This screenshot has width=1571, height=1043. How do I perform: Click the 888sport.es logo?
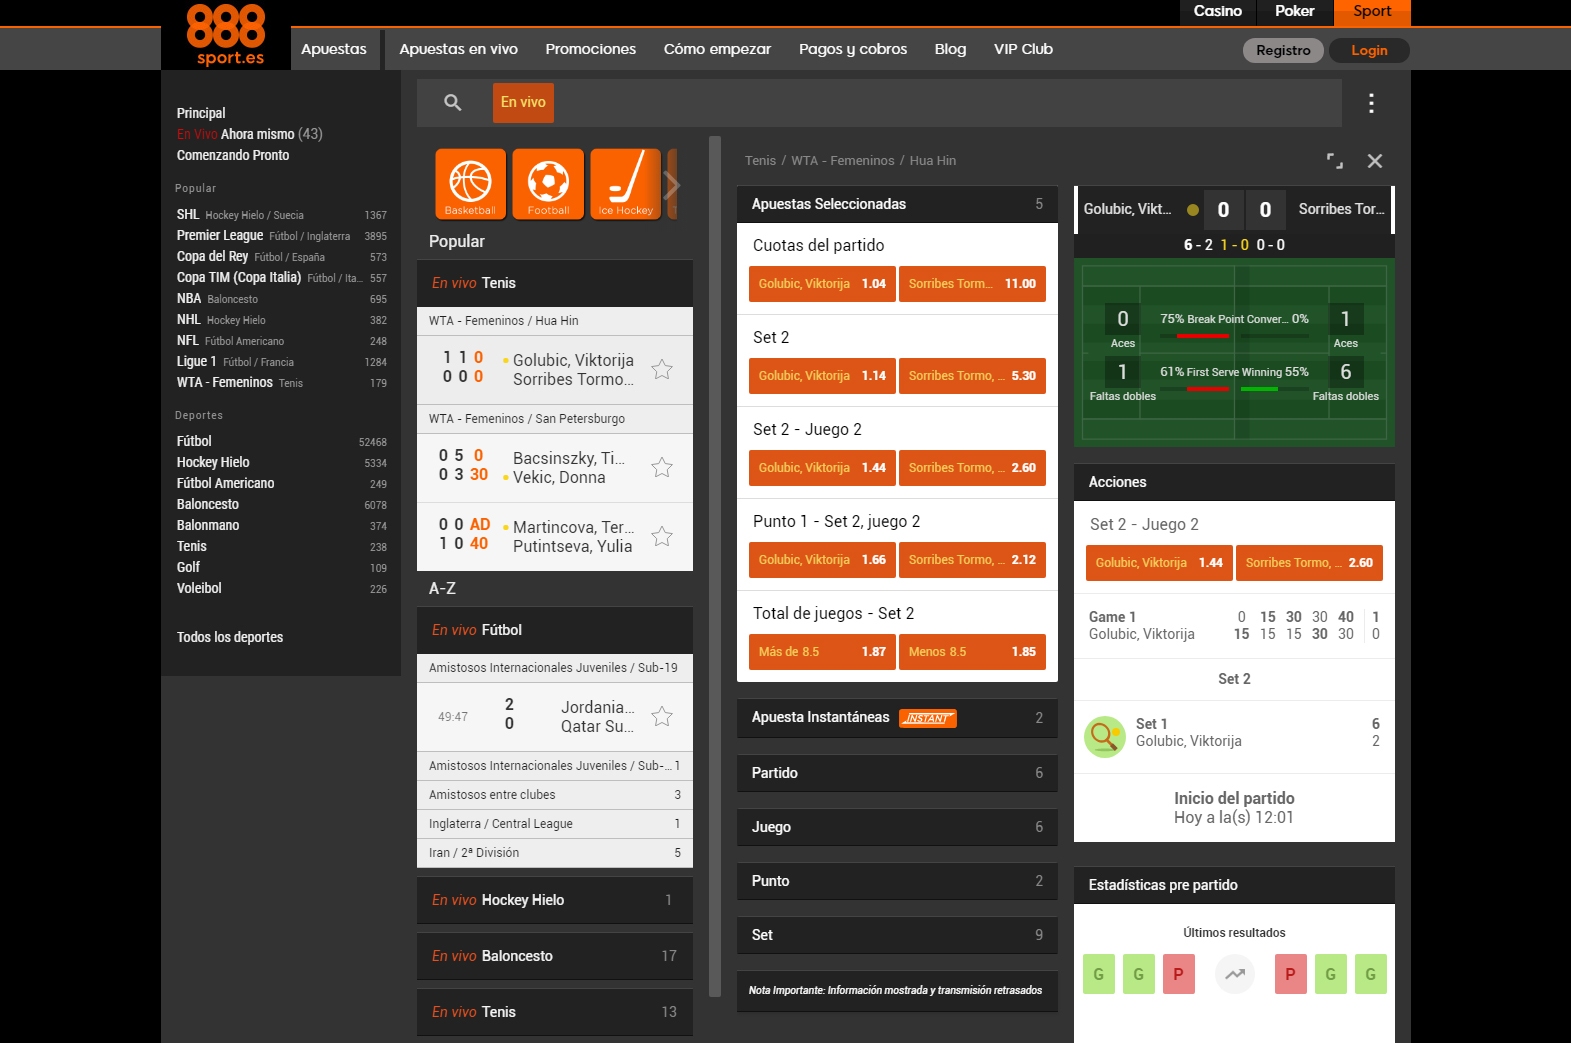(226, 35)
